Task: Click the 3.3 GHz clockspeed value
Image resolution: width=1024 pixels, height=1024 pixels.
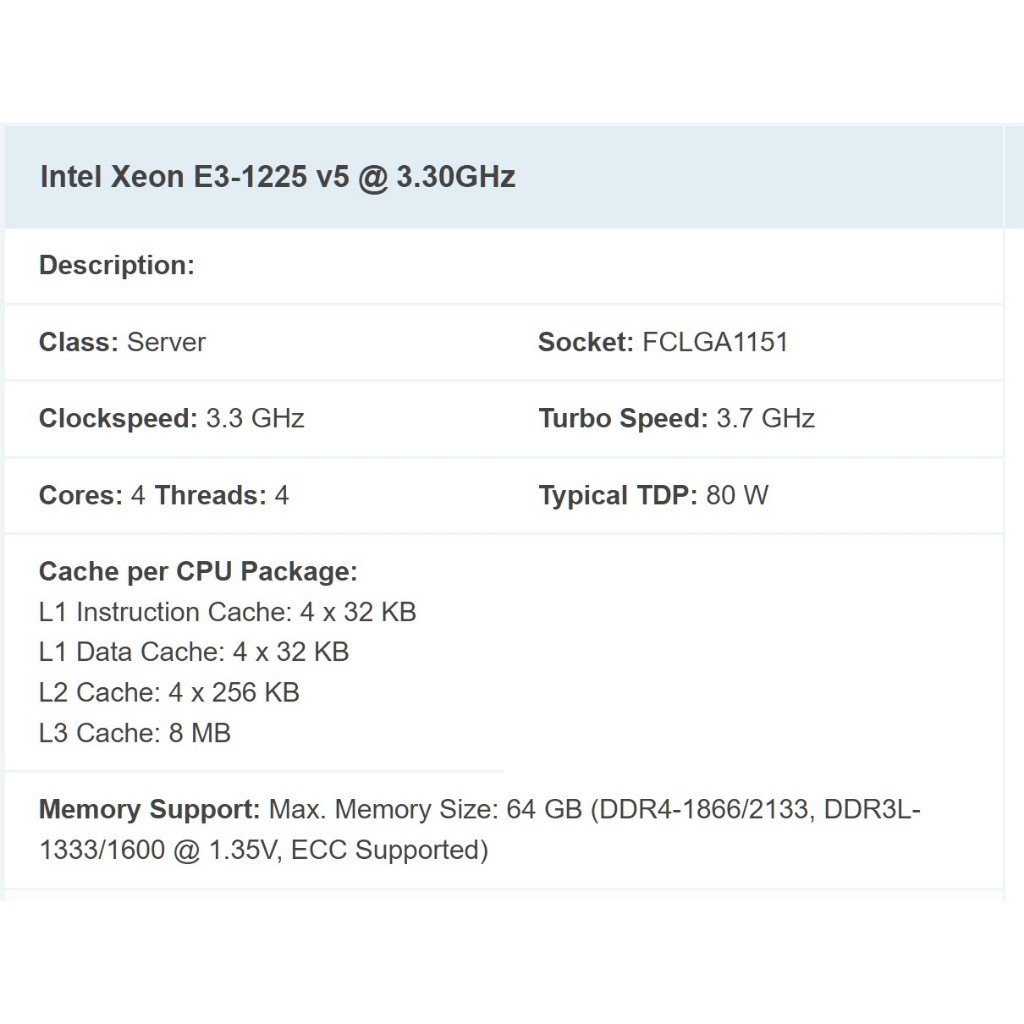Action: tap(255, 418)
